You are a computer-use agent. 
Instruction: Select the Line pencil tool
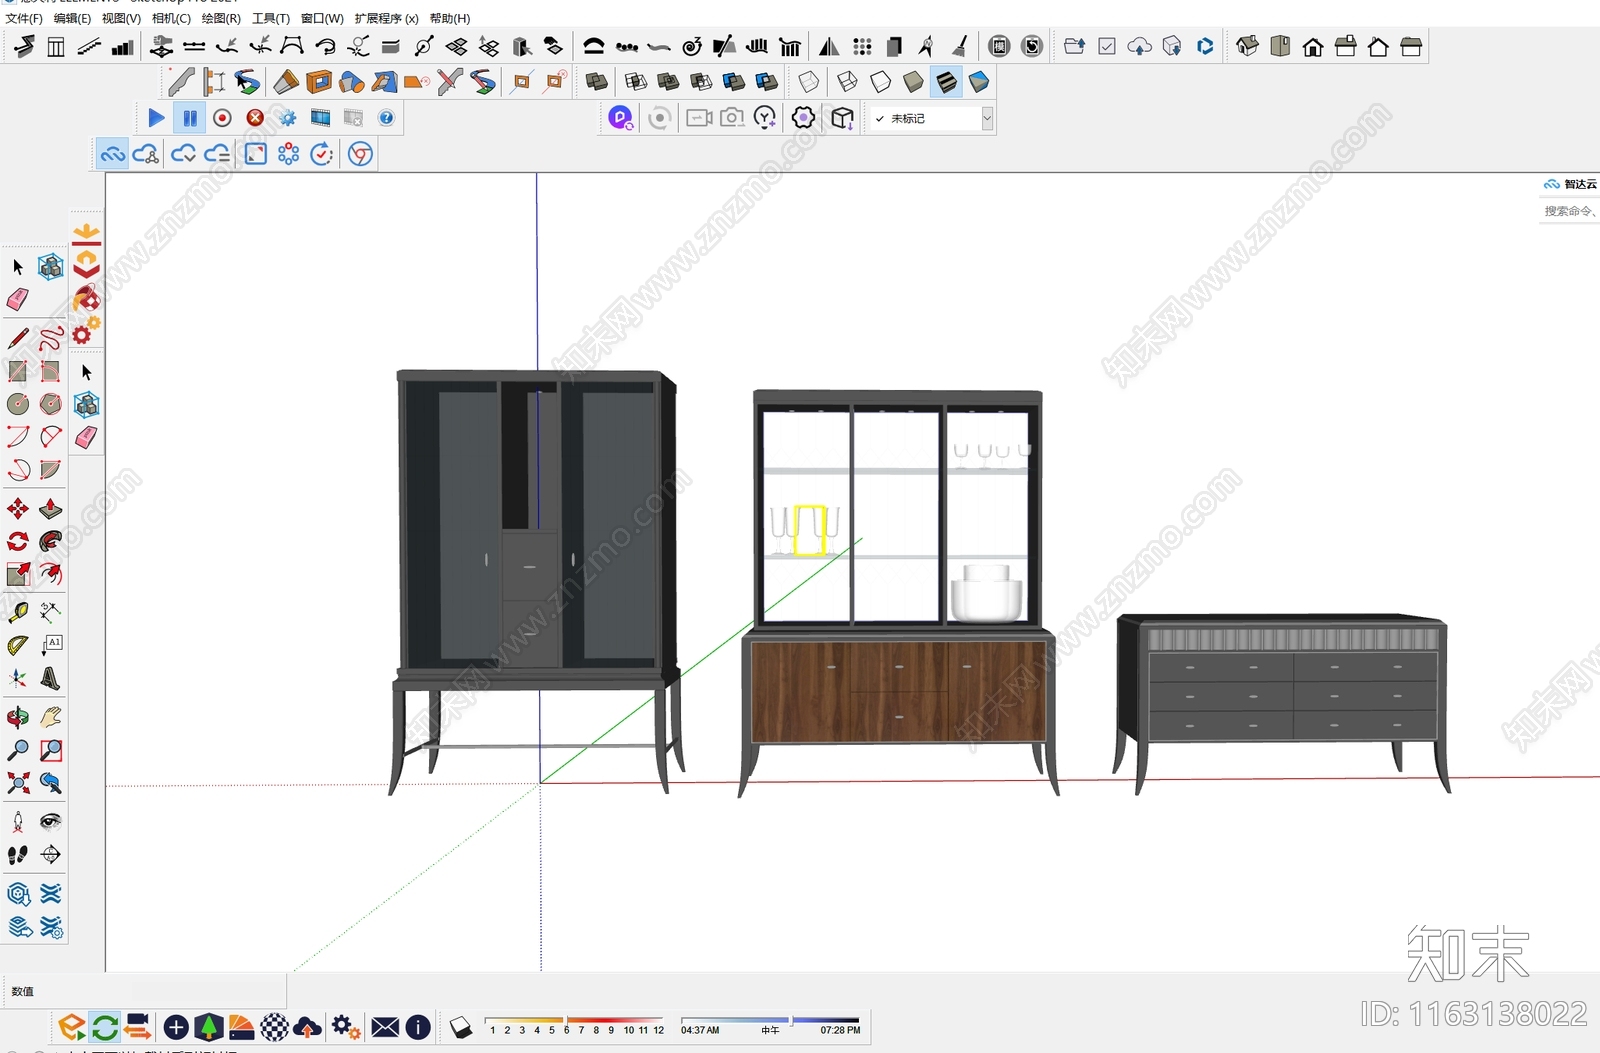17,338
